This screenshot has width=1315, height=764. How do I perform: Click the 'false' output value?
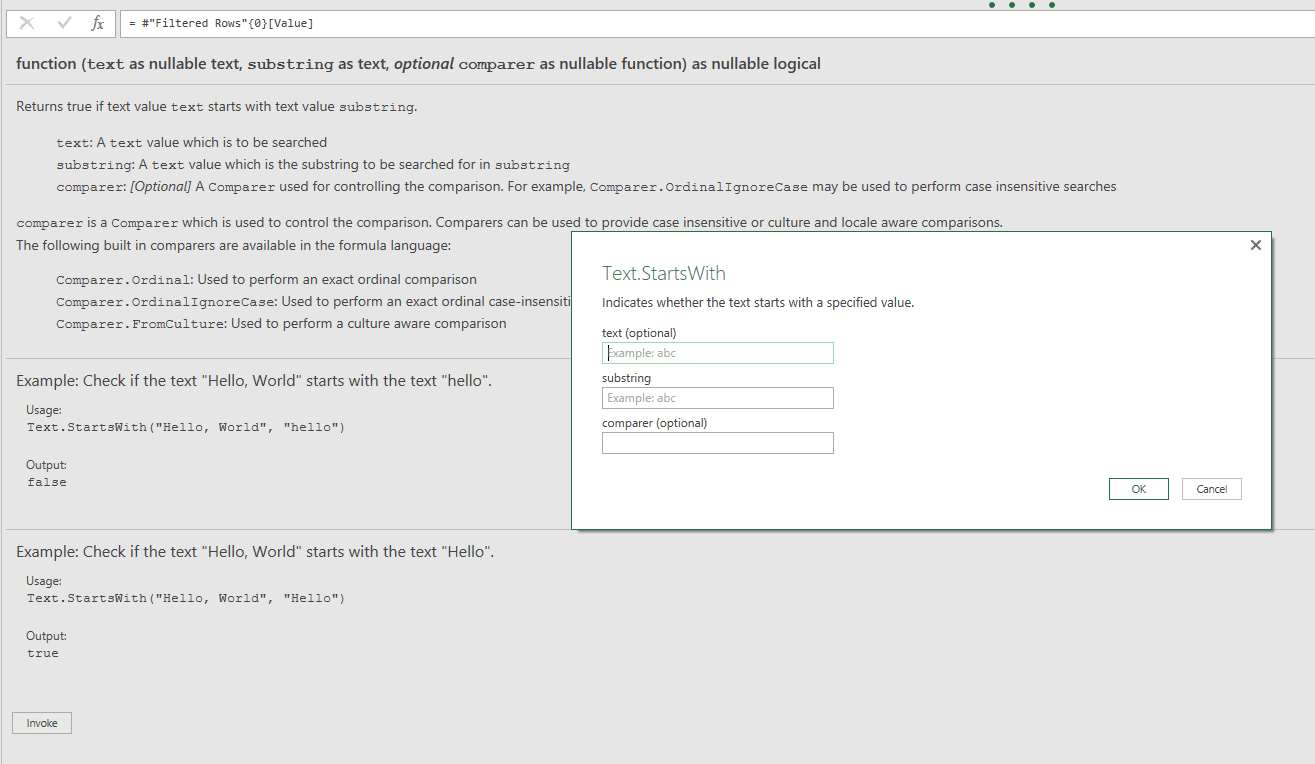(47, 482)
